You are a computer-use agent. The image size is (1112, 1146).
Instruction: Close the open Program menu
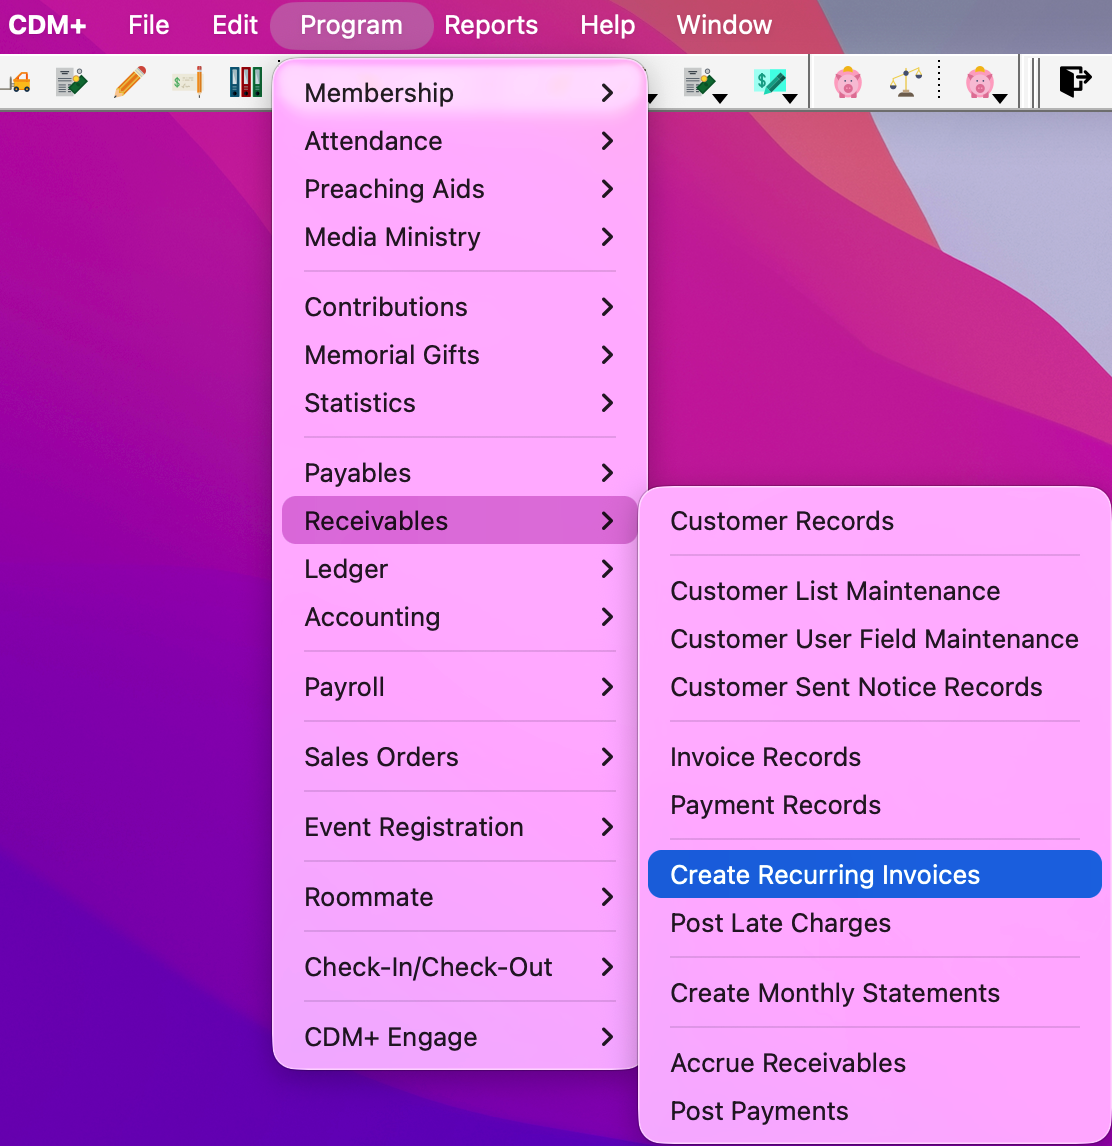352,26
